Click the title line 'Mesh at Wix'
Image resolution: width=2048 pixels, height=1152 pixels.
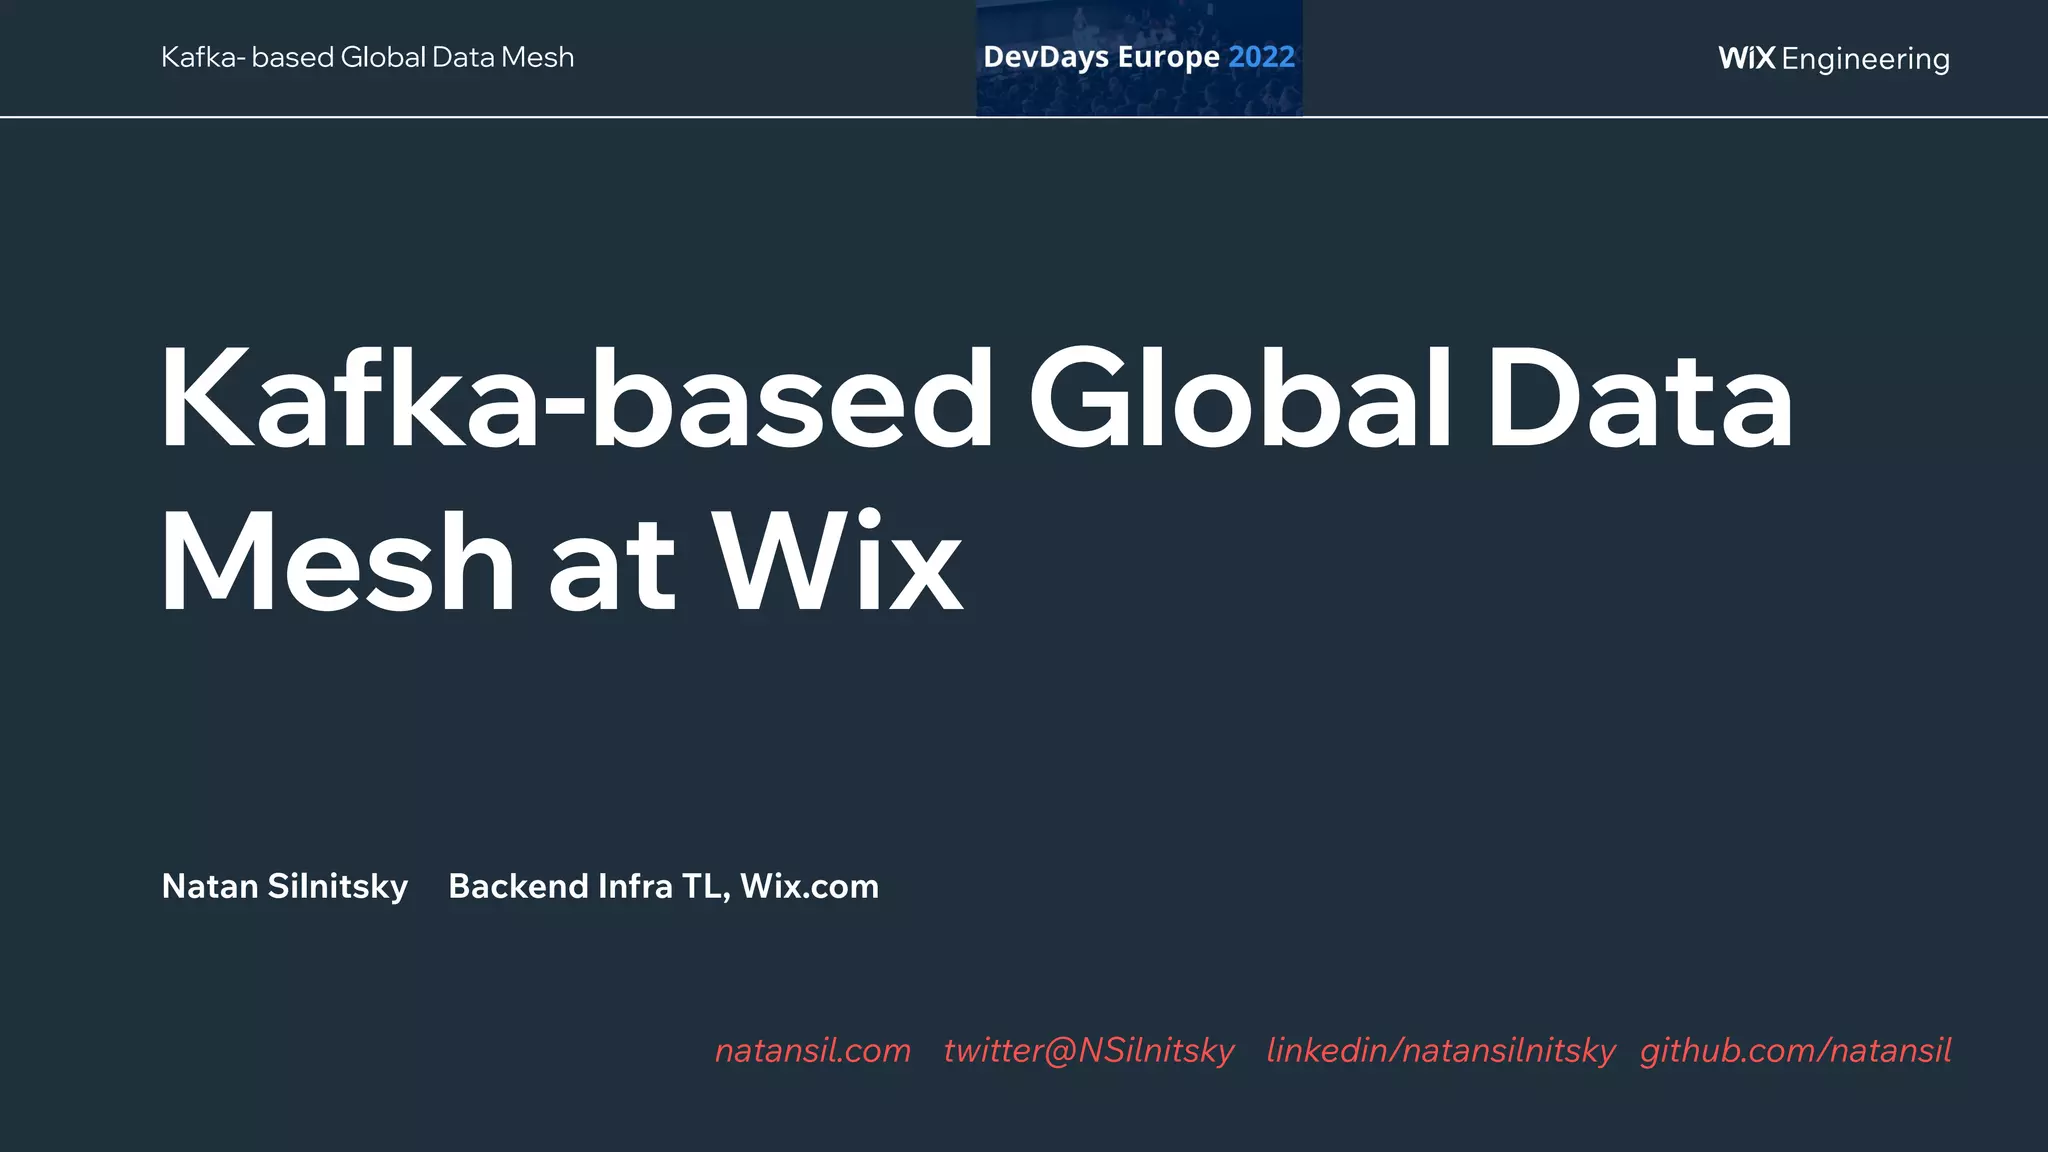560,562
